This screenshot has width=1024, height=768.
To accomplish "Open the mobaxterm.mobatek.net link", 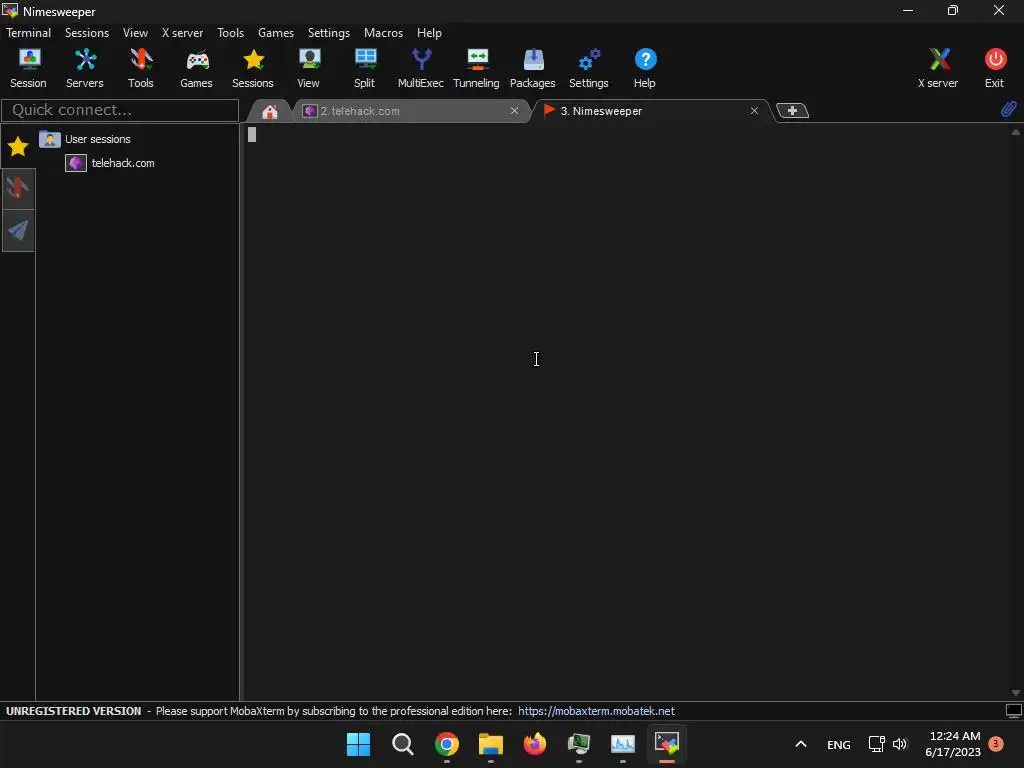I will click(596, 711).
